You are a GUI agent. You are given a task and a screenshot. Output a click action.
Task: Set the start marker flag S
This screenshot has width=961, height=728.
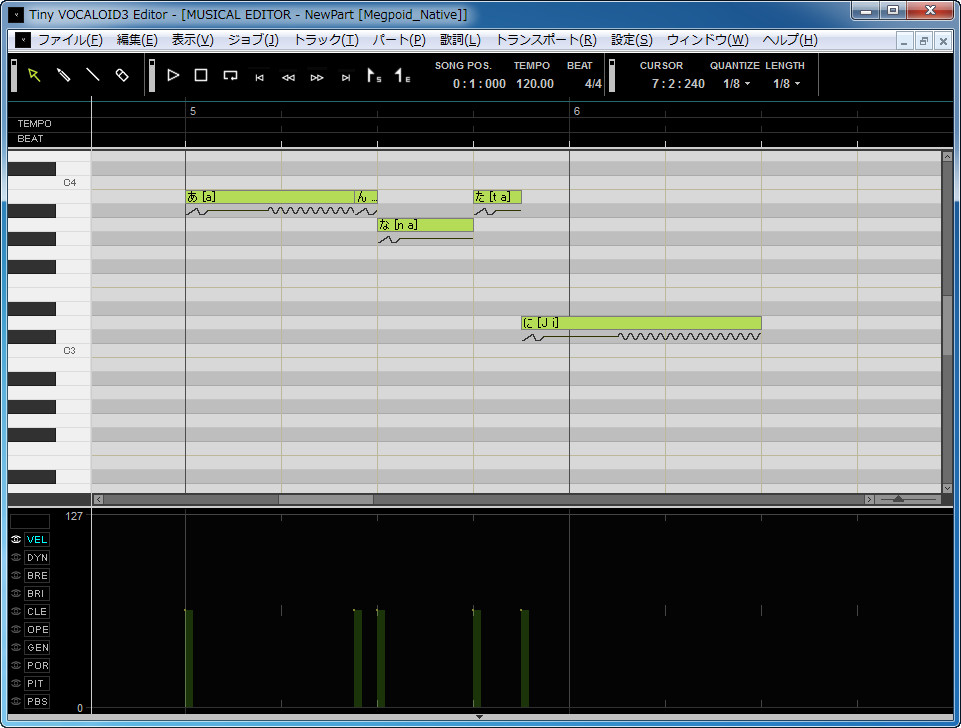[374, 75]
